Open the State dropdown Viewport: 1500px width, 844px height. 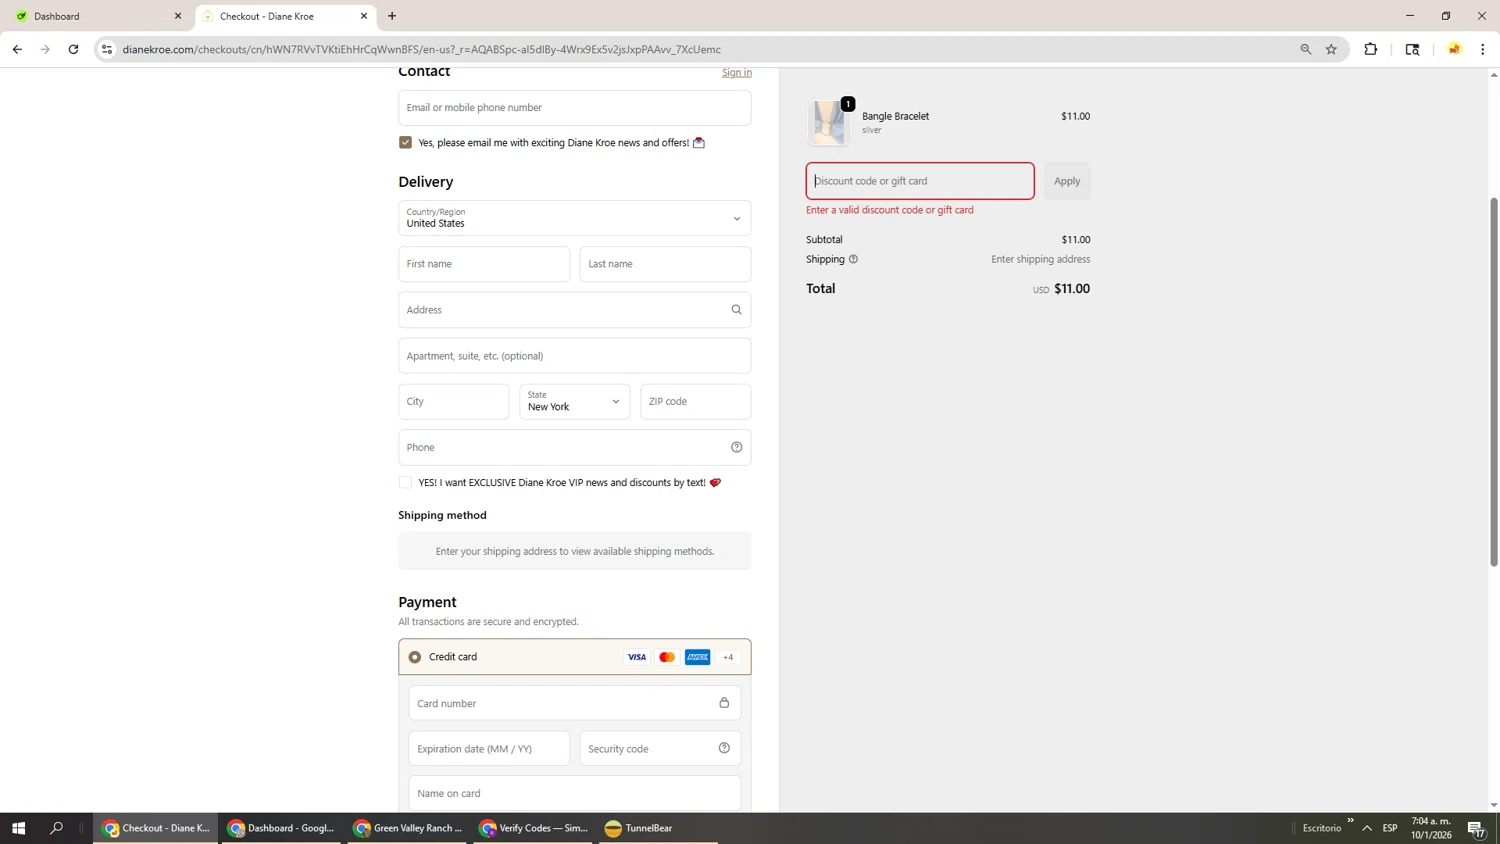pyautogui.click(x=575, y=402)
